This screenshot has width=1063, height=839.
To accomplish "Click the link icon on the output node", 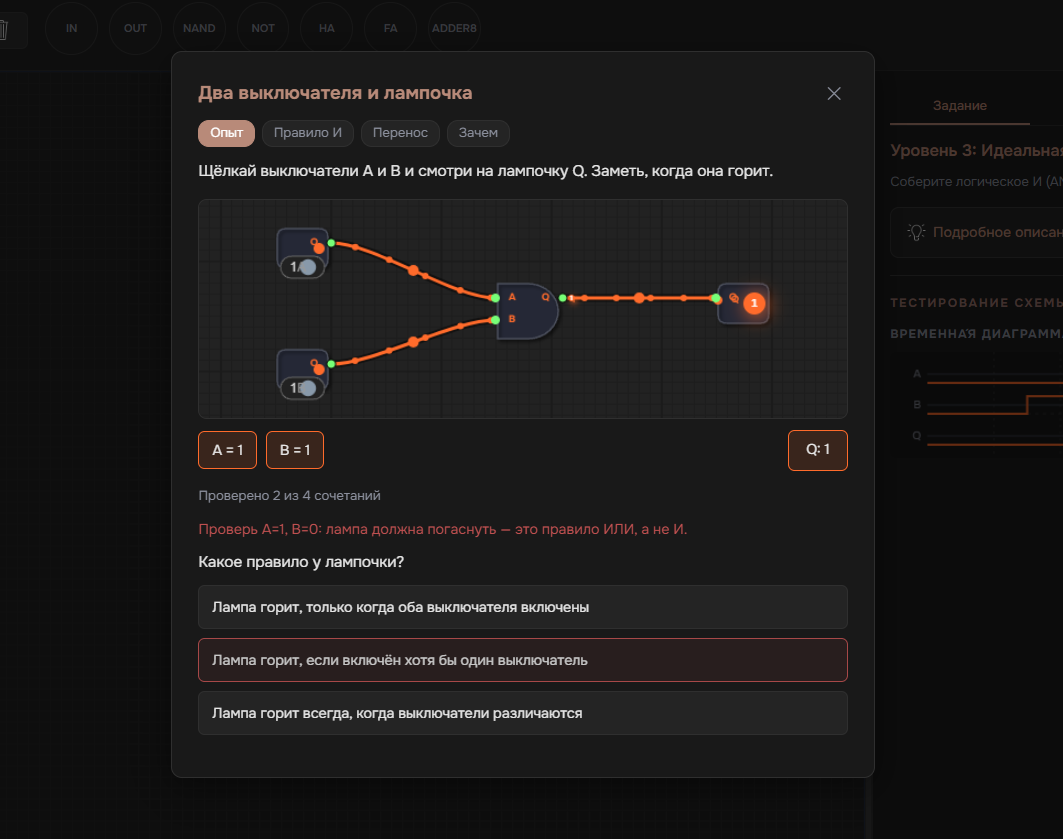I will click(734, 298).
